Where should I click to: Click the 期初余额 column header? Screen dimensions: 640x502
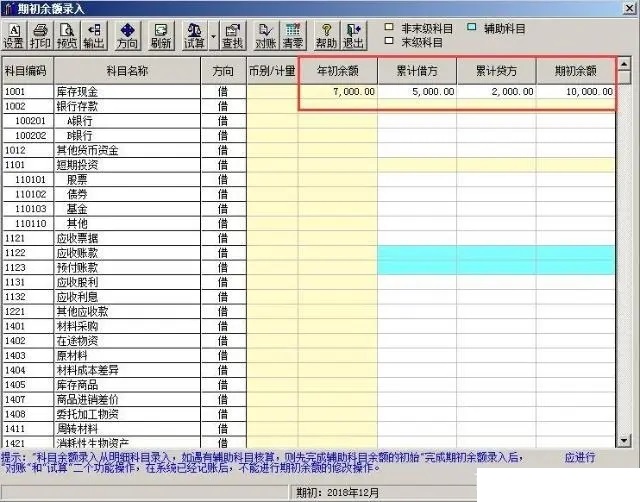click(x=576, y=71)
